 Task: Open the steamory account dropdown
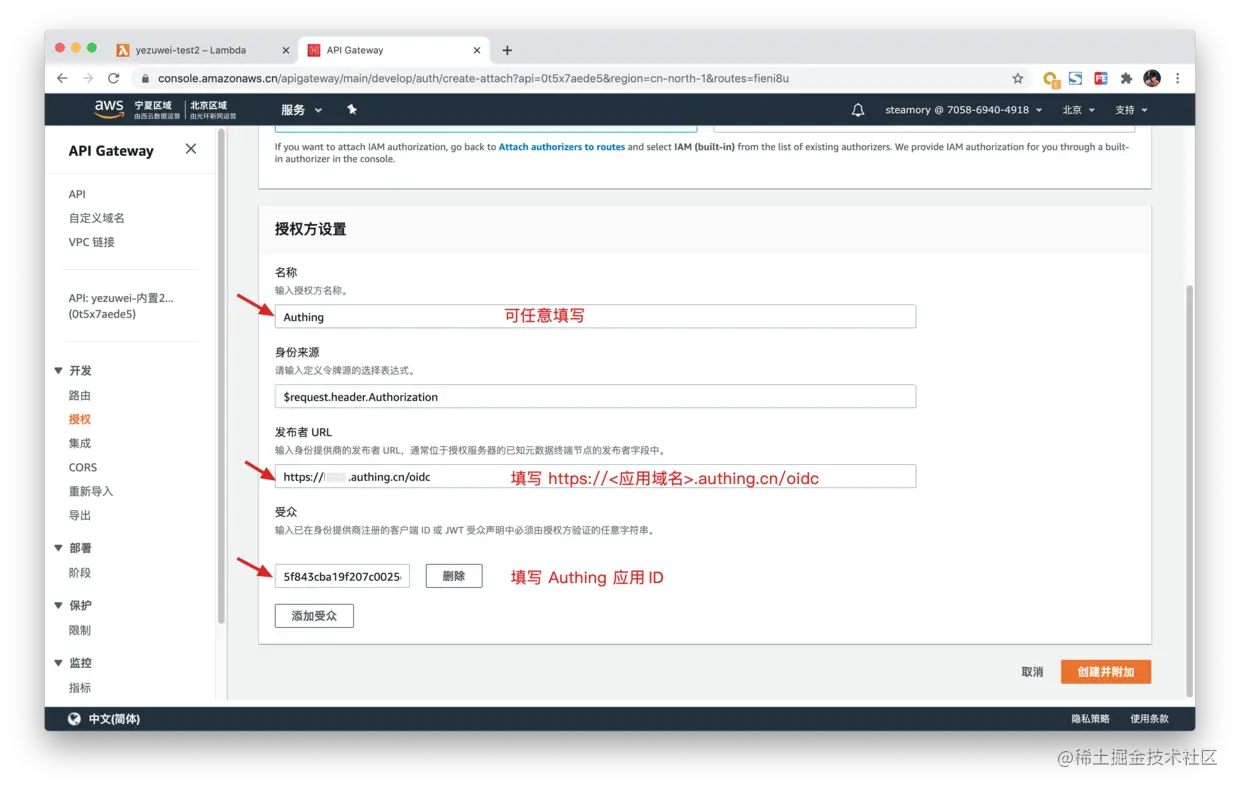click(x=964, y=110)
